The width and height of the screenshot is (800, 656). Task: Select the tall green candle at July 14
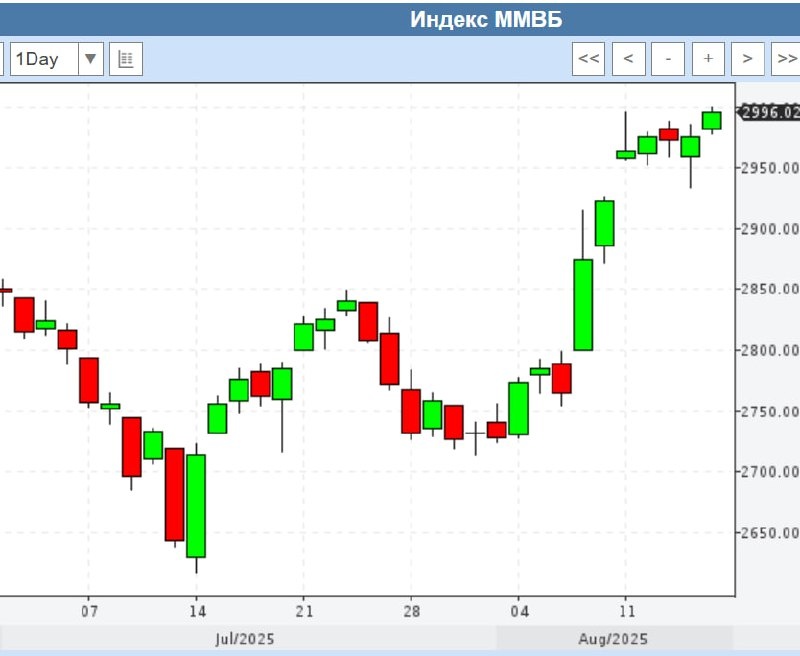[x=196, y=506]
